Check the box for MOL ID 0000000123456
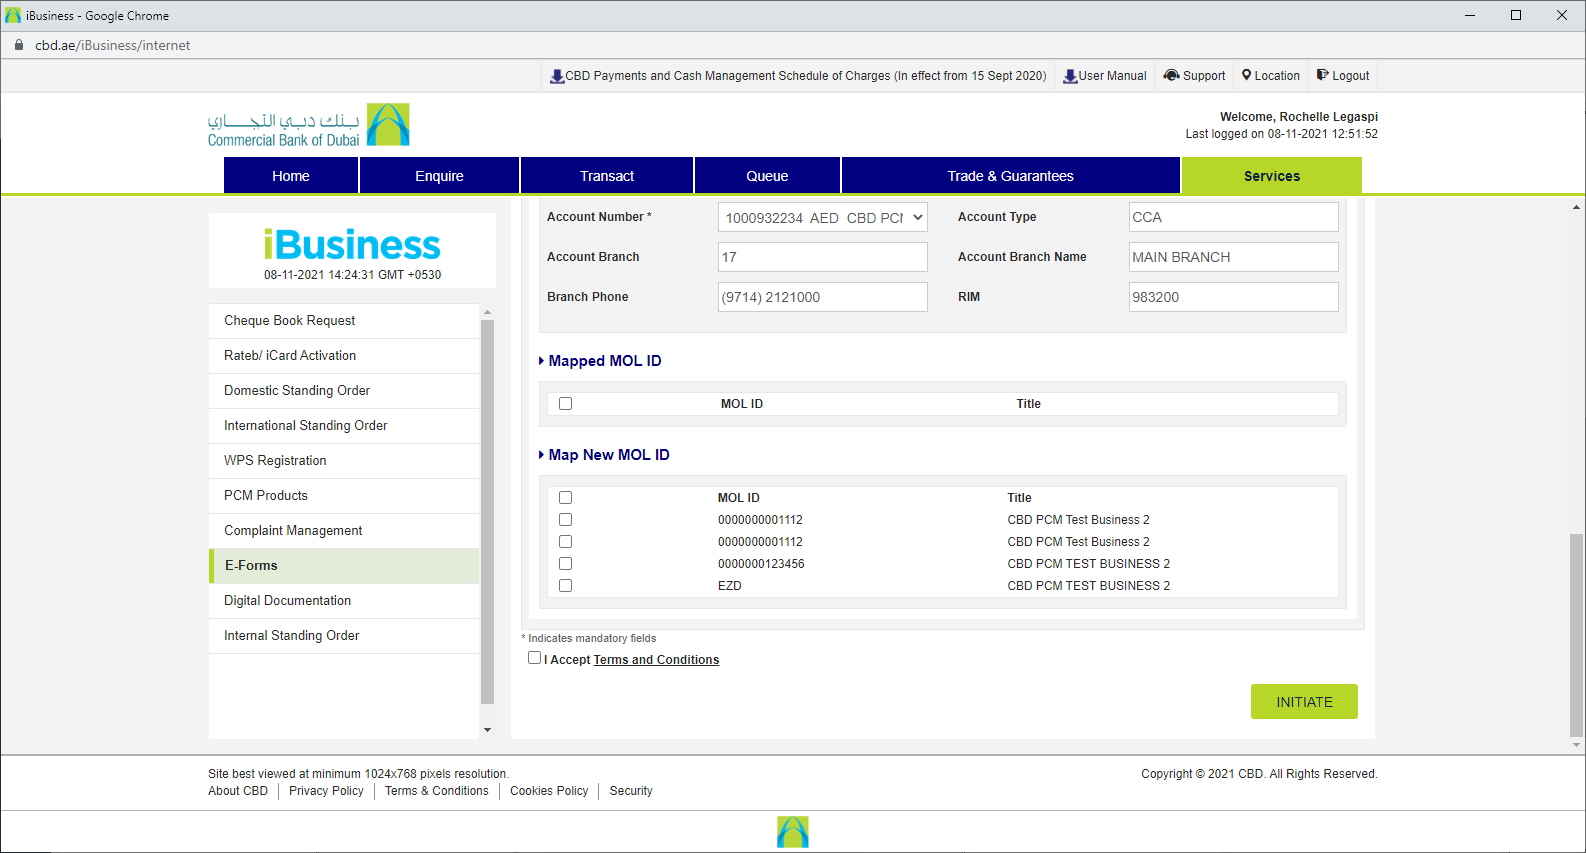The height and width of the screenshot is (853, 1586). 566,564
